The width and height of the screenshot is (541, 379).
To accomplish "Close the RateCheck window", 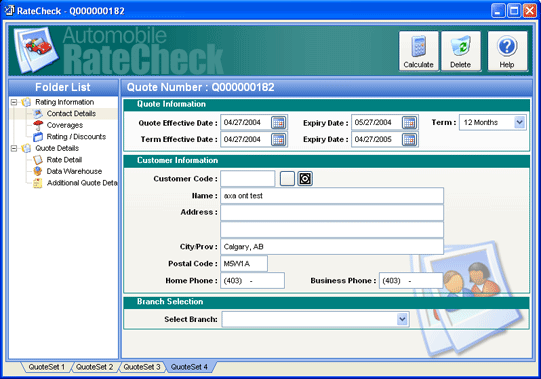I will (x=530, y=11).
